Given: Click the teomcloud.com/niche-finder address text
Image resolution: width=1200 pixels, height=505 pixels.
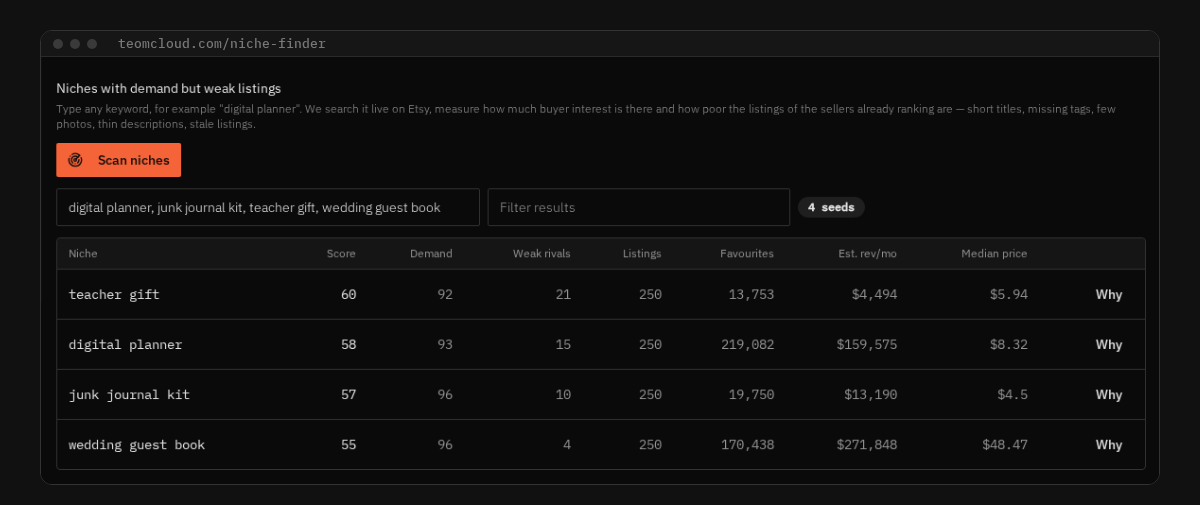Looking at the screenshot, I should pyautogui.click(x=222, y=44).
